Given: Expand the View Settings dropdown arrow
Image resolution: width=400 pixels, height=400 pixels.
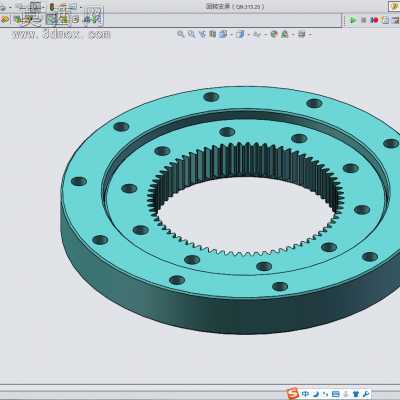Looking at the screenshot, I should [310, 35].
